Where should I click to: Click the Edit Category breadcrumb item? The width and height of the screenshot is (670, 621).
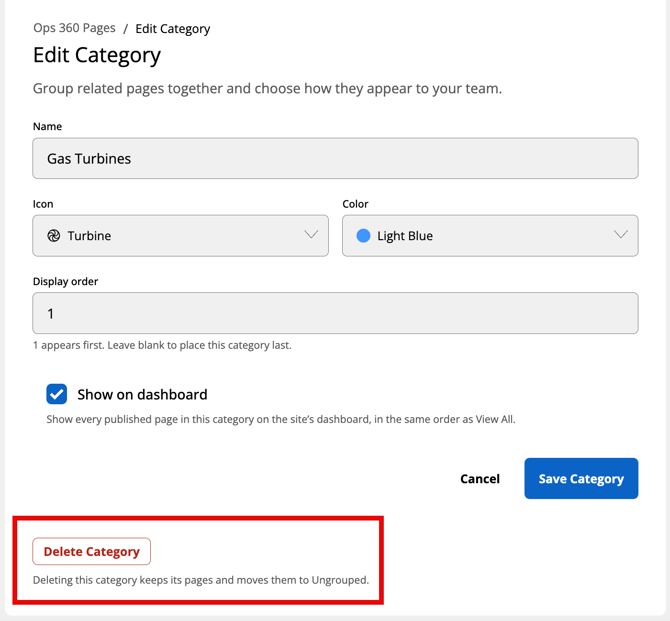pos(173,29)
